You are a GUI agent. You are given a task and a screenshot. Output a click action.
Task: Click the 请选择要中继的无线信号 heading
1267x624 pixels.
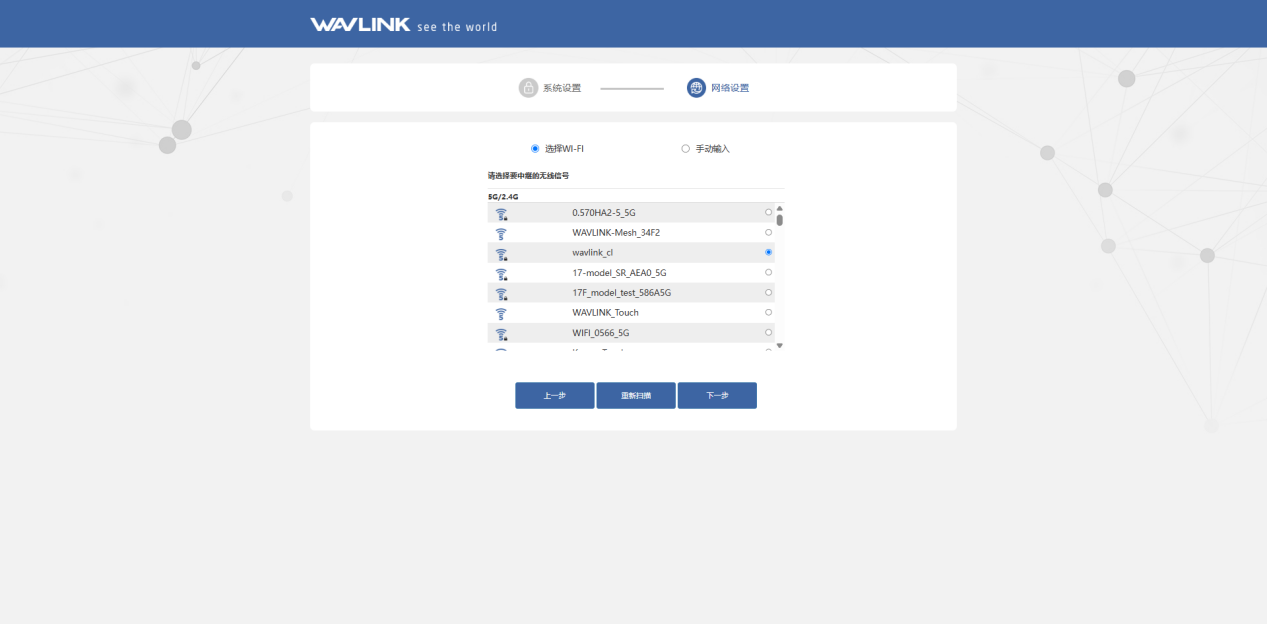click(x=529, y=176)
